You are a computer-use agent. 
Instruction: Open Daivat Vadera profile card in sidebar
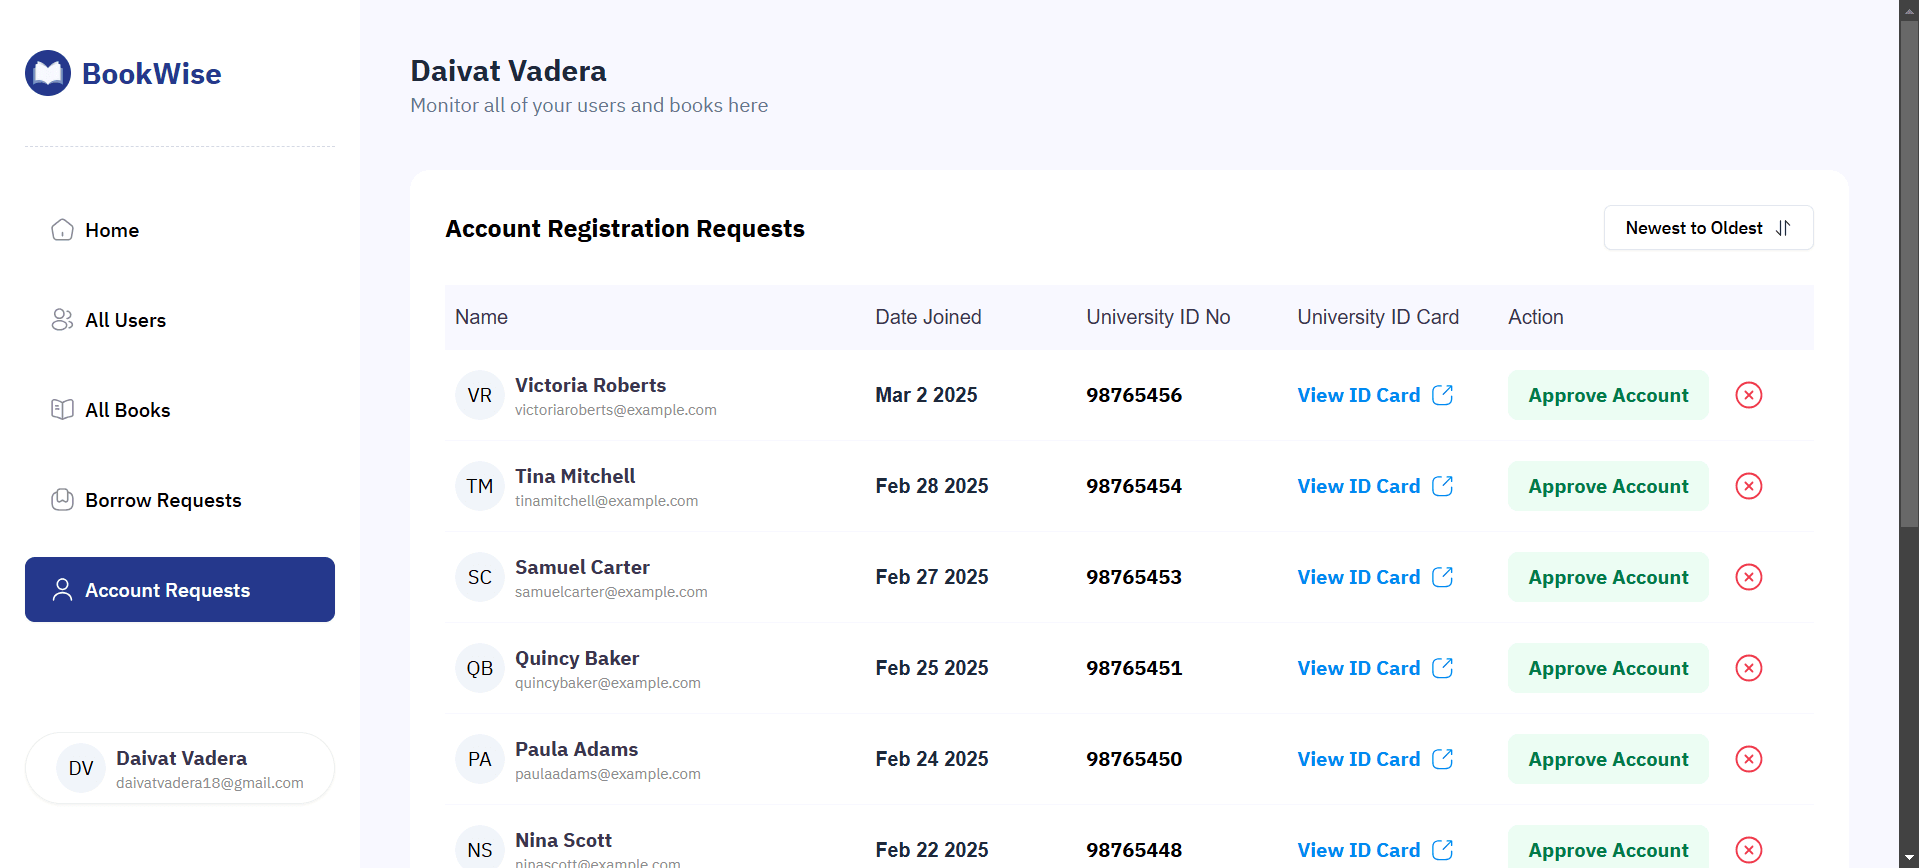(180, 768)
